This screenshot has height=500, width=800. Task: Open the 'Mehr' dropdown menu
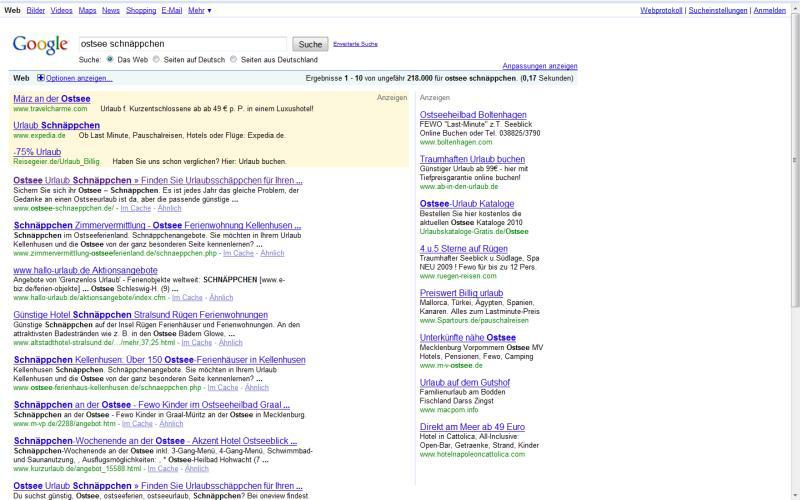199,10
